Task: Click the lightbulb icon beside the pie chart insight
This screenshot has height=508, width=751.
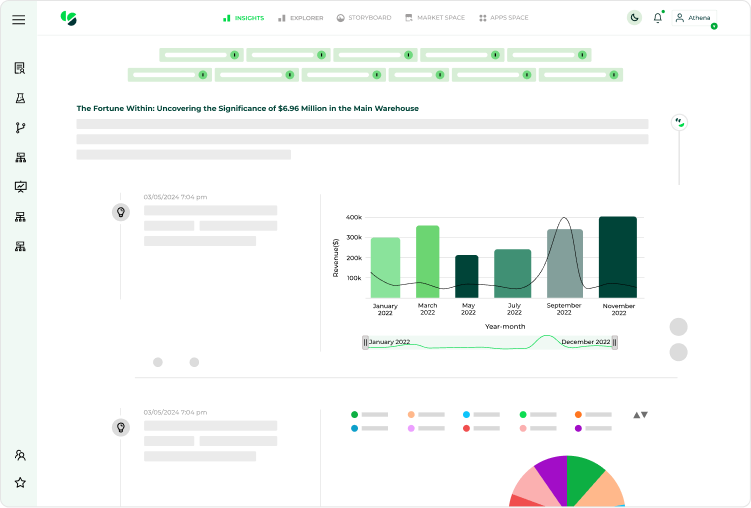Action: 121,427
